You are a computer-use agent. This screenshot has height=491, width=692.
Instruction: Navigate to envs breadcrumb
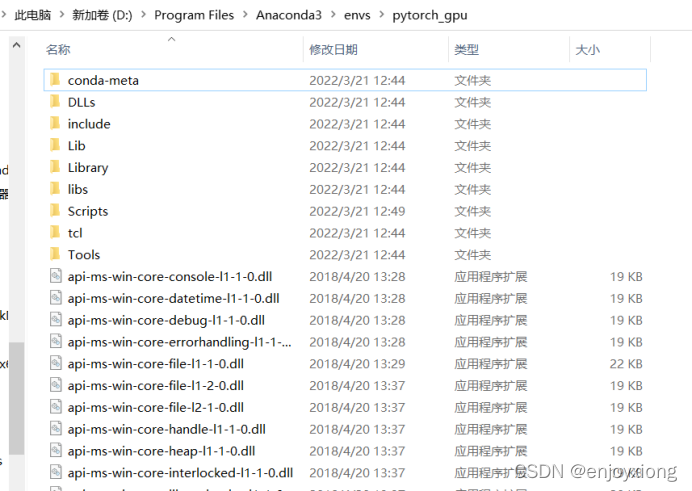357,15
